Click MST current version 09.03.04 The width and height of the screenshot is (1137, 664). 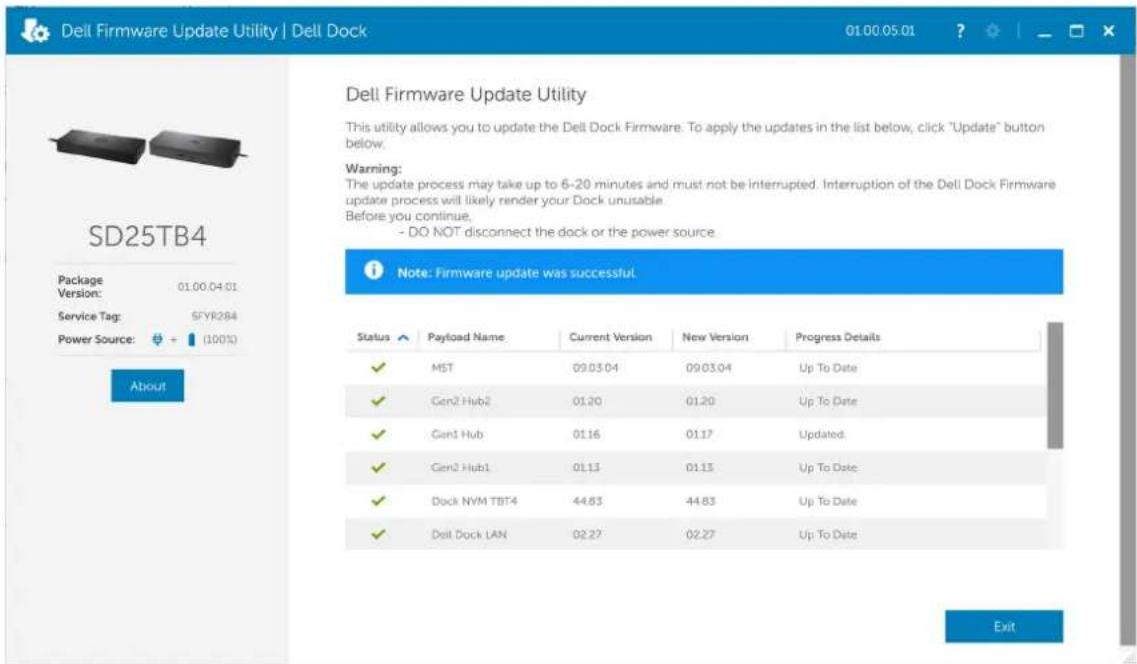pyautogui.click(x=595, y=368)
